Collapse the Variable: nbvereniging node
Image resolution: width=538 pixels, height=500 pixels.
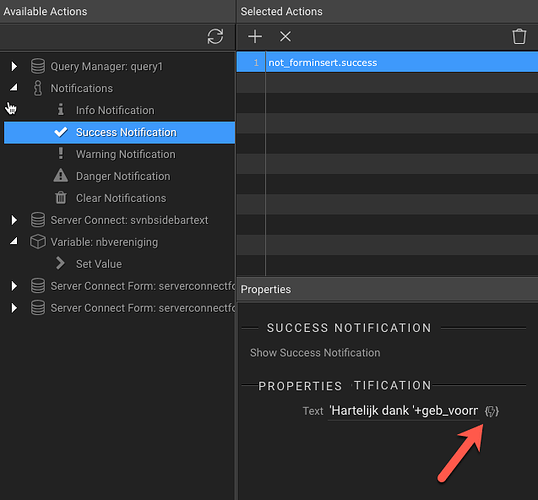pos(14,241)
